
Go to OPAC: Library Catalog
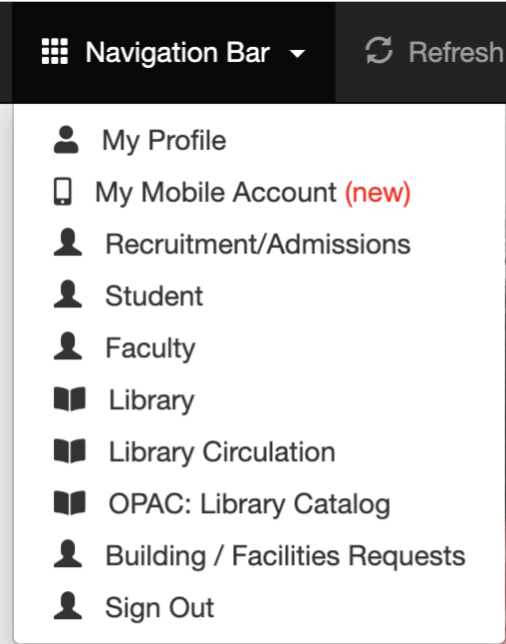point(259,504)
